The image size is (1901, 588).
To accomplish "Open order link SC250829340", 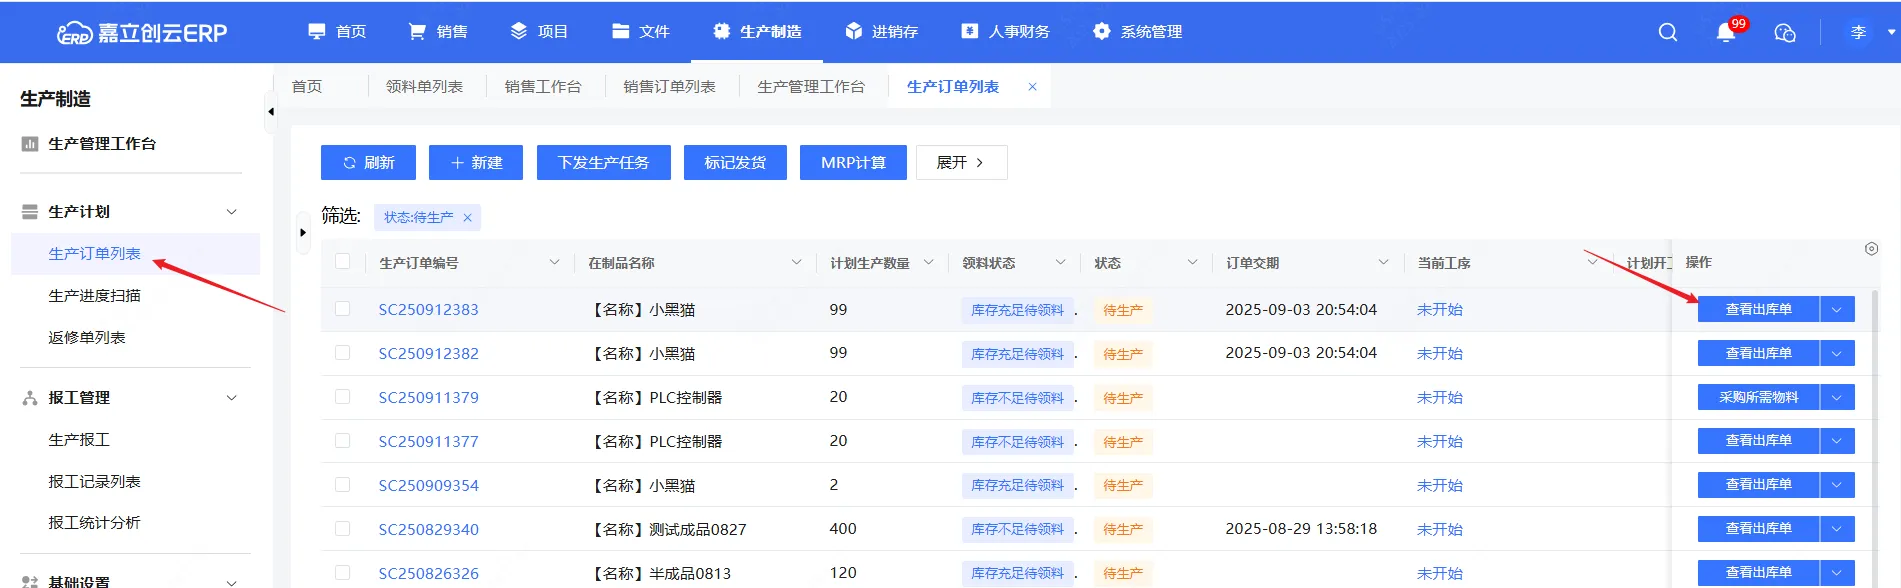I will pyautogui.click(x=428, y=529).
